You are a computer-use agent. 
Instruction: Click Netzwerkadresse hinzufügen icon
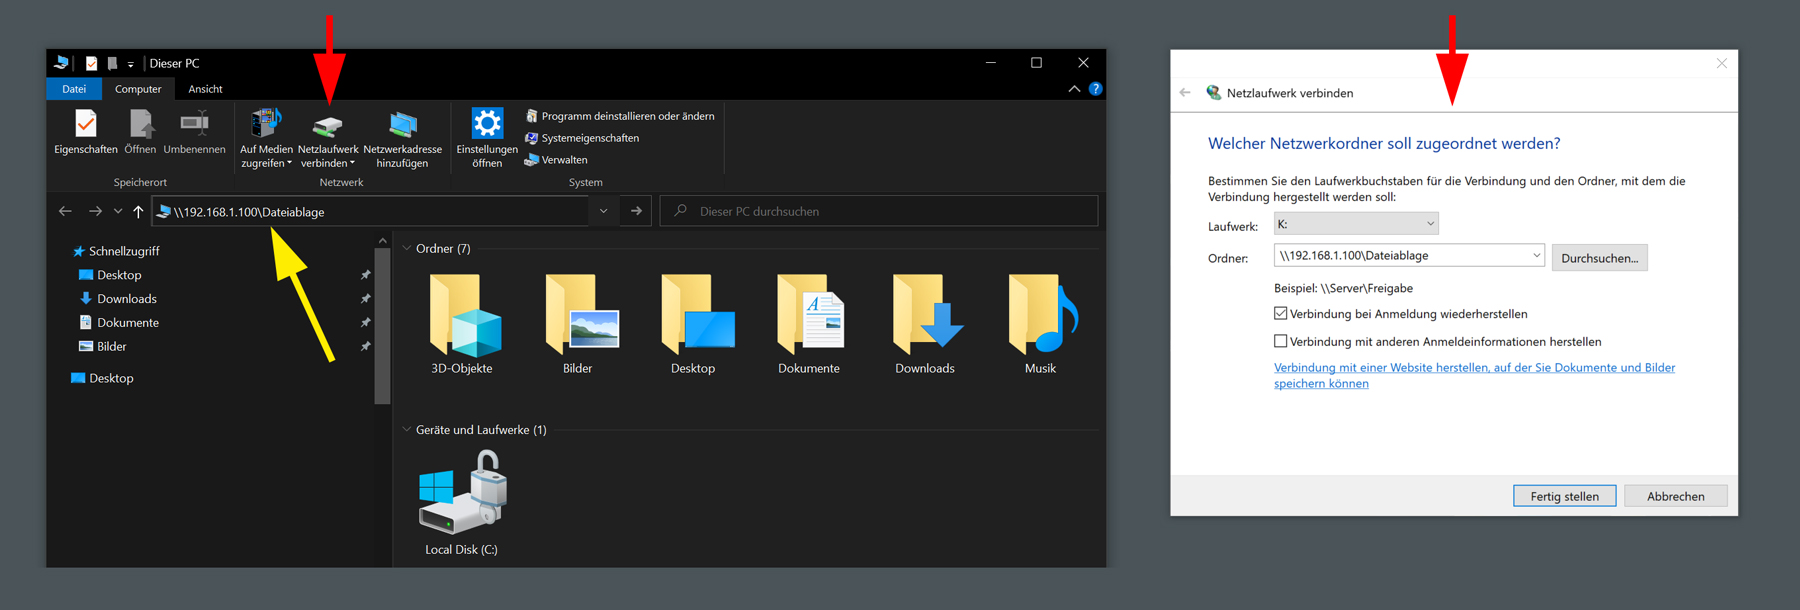pyautogui.click(x=402, y=127)
